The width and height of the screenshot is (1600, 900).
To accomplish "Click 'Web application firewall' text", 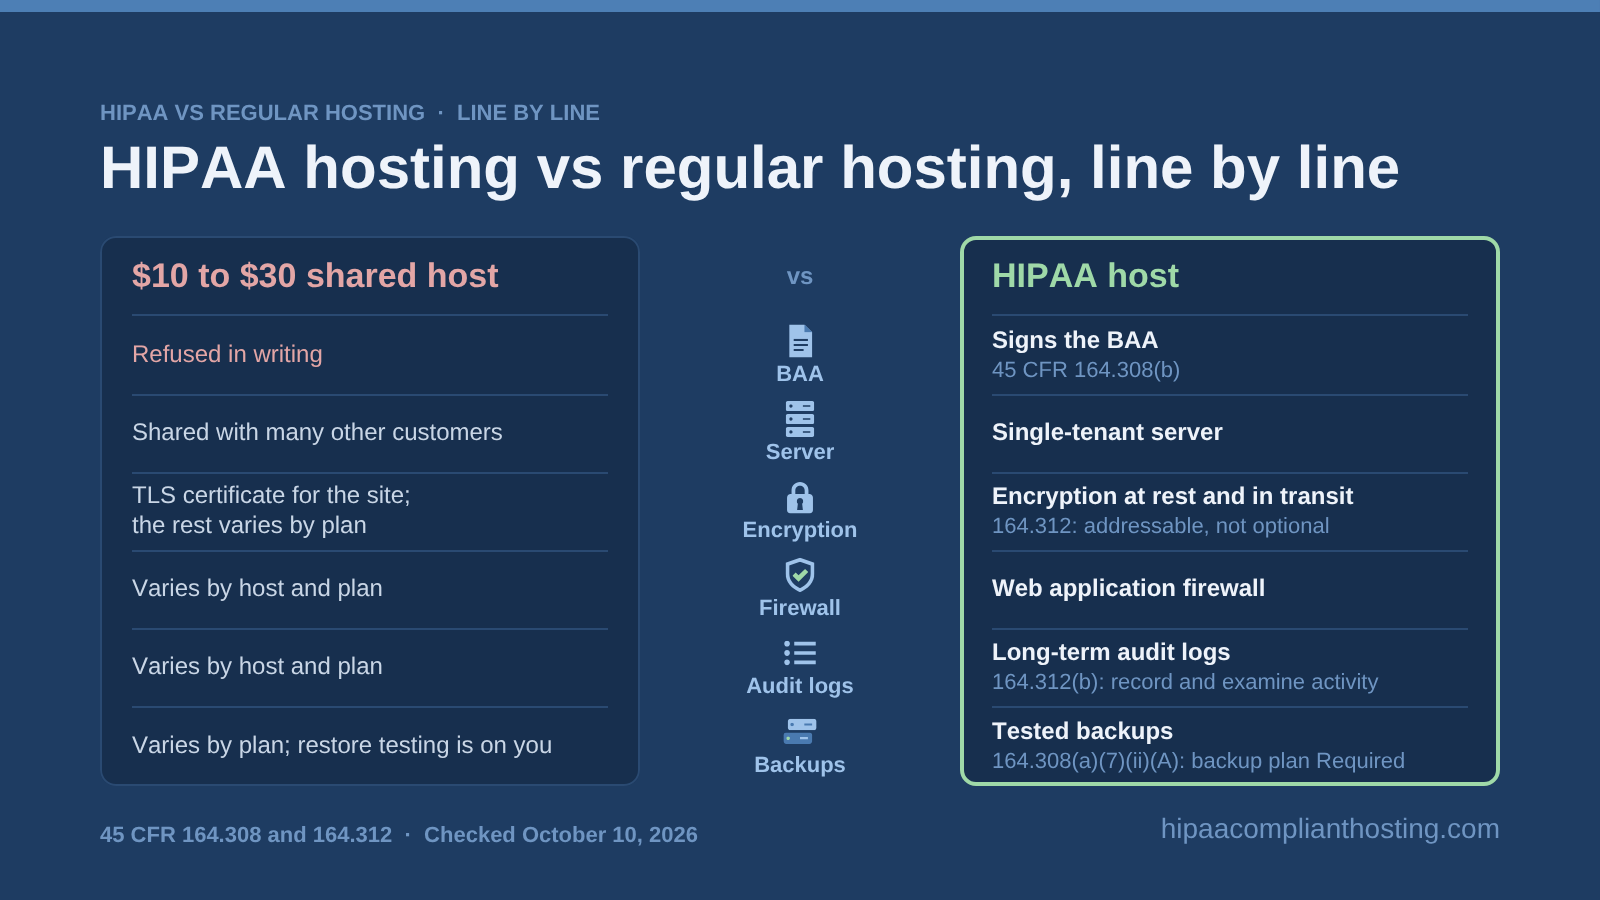I will (1128, 588).
